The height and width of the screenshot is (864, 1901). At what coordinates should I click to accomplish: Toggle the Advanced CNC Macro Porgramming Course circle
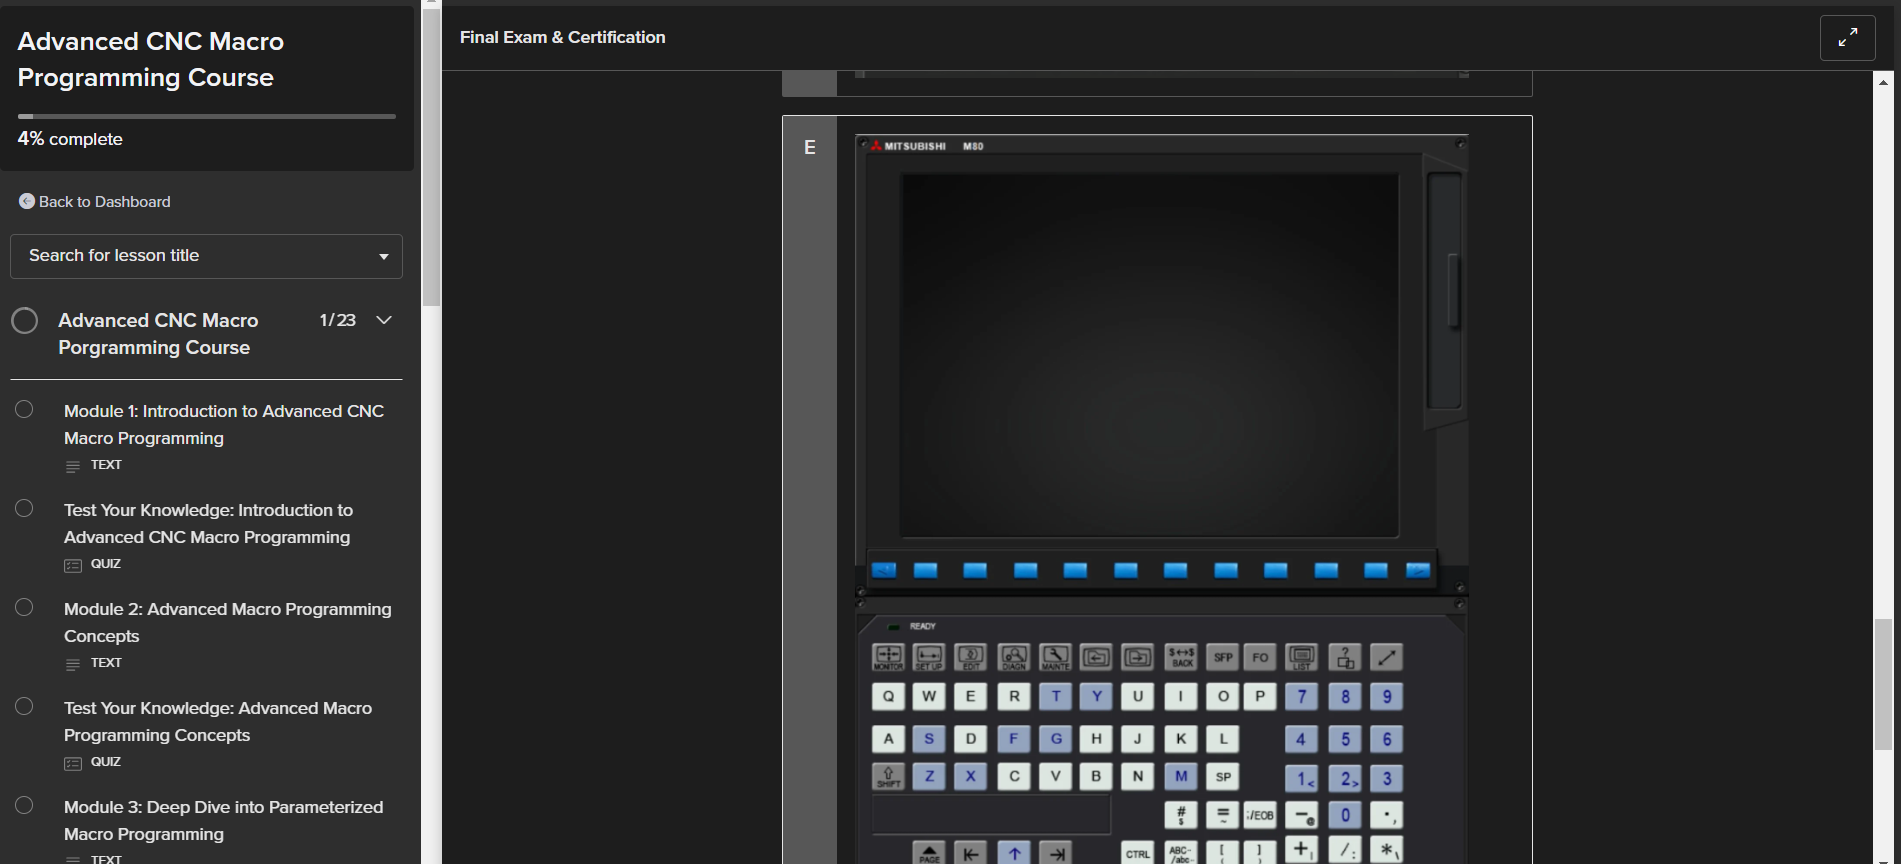[25, 320]
